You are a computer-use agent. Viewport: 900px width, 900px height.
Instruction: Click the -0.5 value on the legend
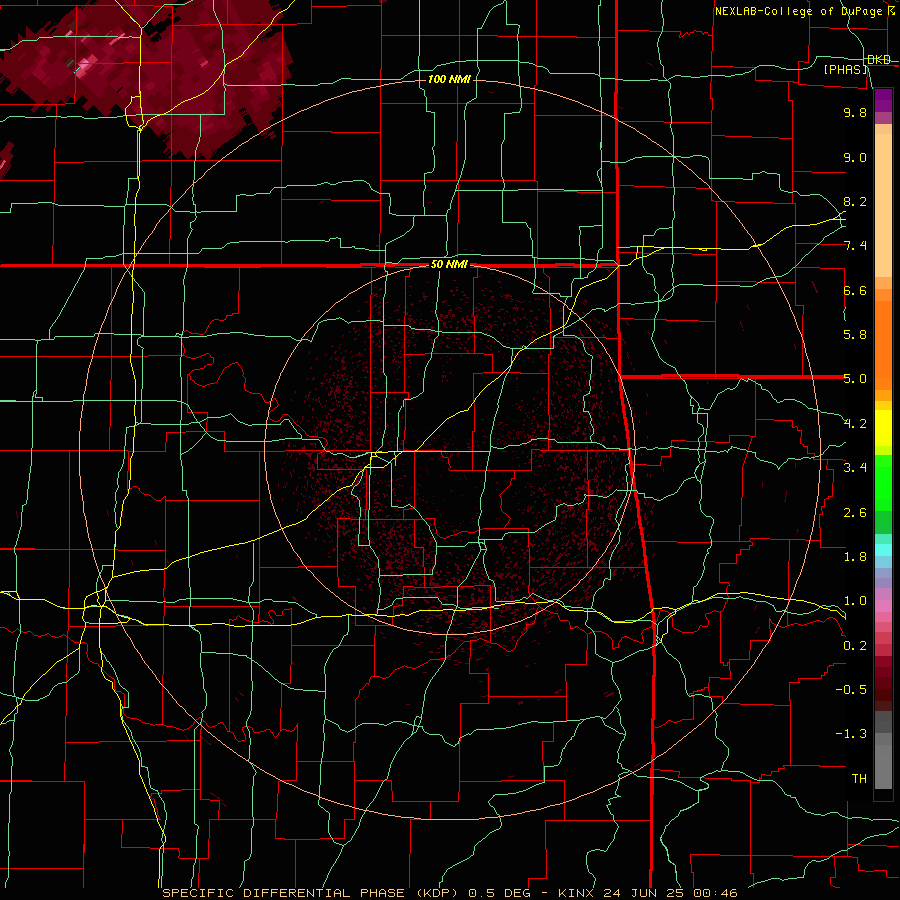851,690
